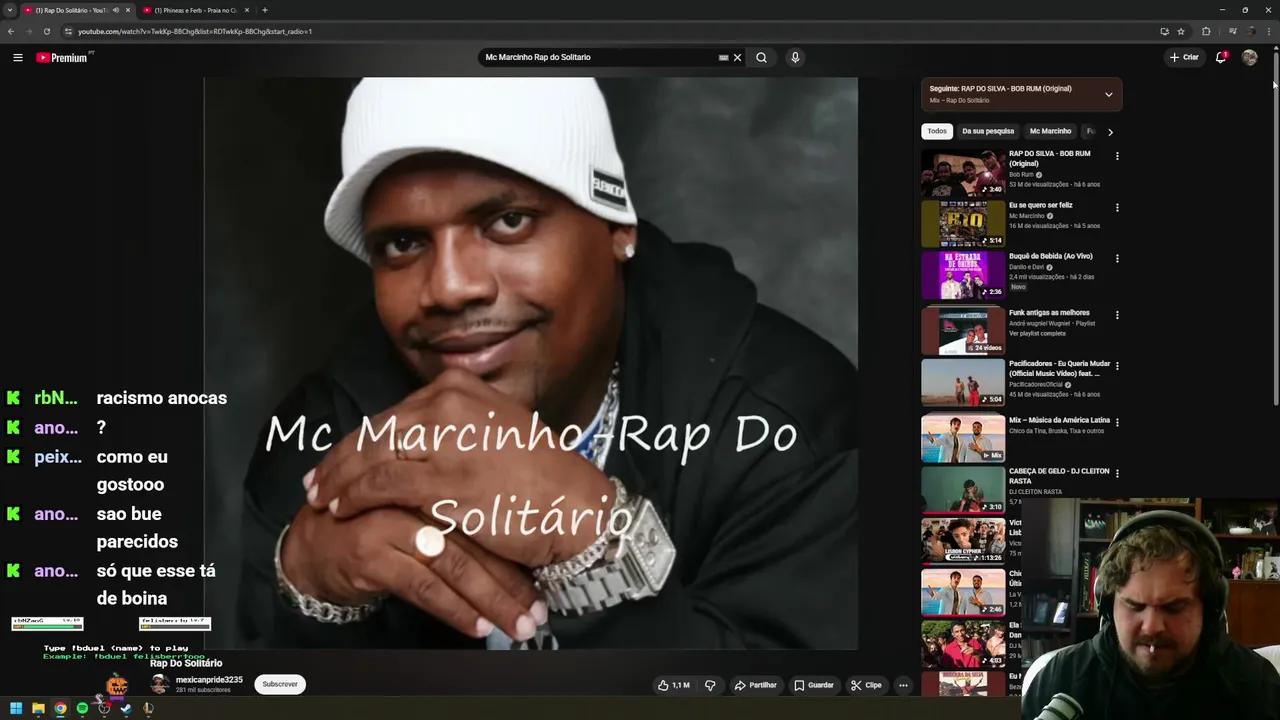Open options for Mix Música da América Latina
The width and height of the screenshot is (1280, 720).
tap(1117, 422)
